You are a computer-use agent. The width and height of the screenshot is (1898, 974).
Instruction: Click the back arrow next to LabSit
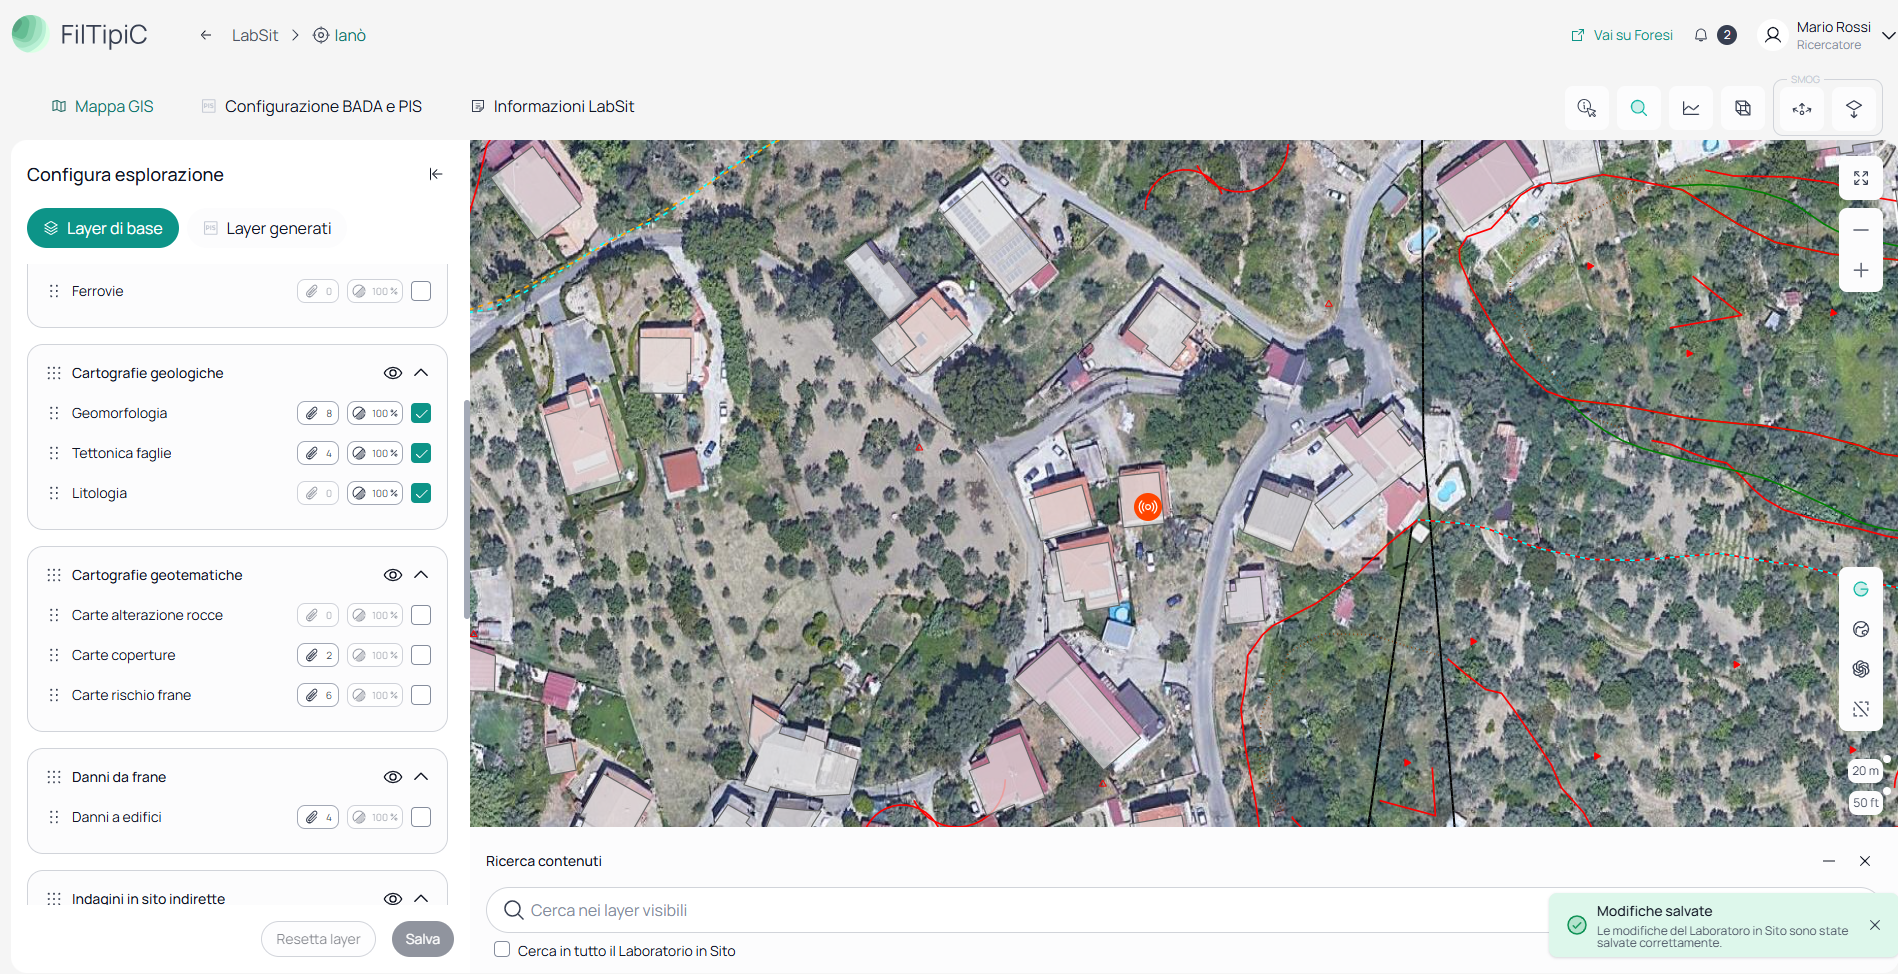[x=206, y=35]
